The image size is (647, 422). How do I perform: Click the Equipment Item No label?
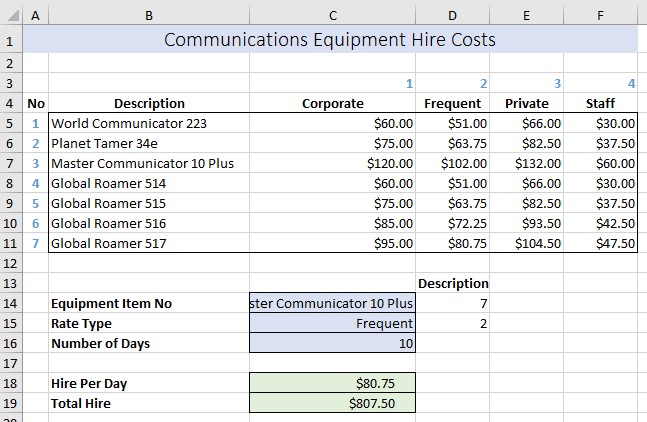(111, 303)
